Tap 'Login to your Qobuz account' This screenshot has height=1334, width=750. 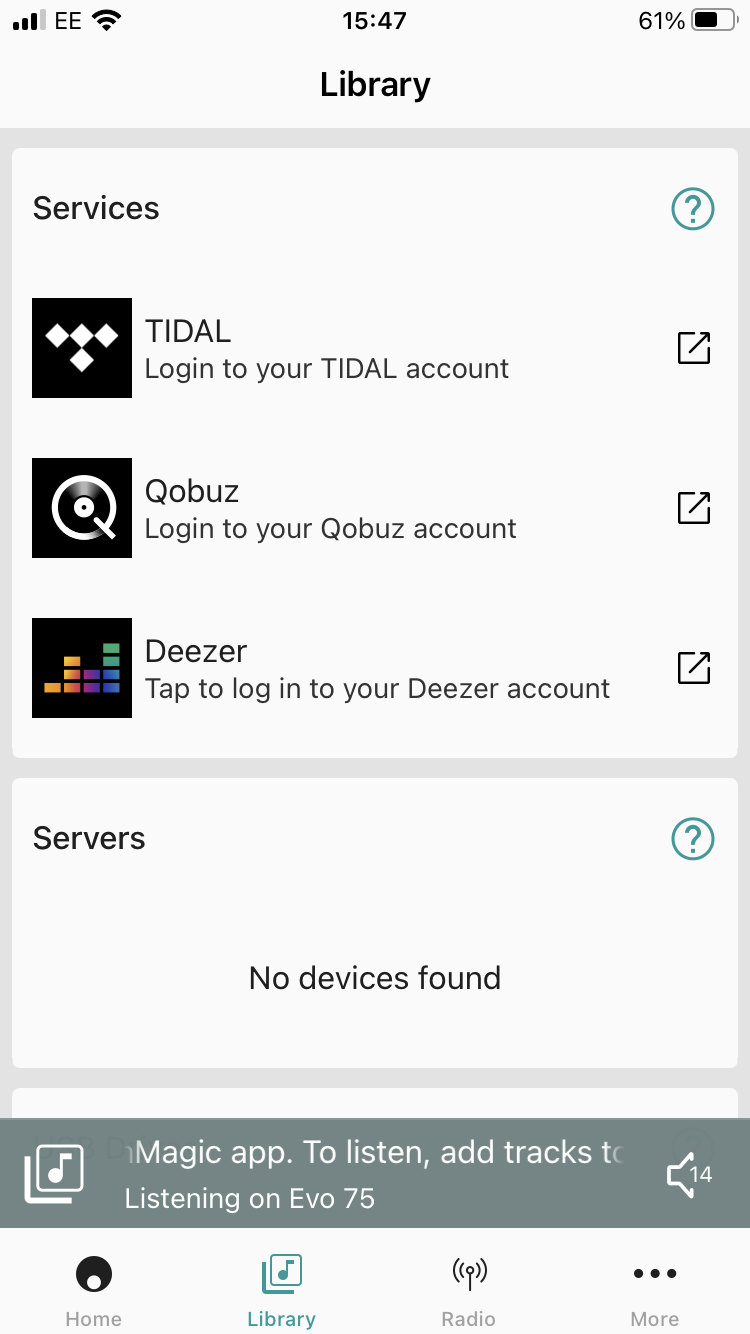click(x=331, y=529)
